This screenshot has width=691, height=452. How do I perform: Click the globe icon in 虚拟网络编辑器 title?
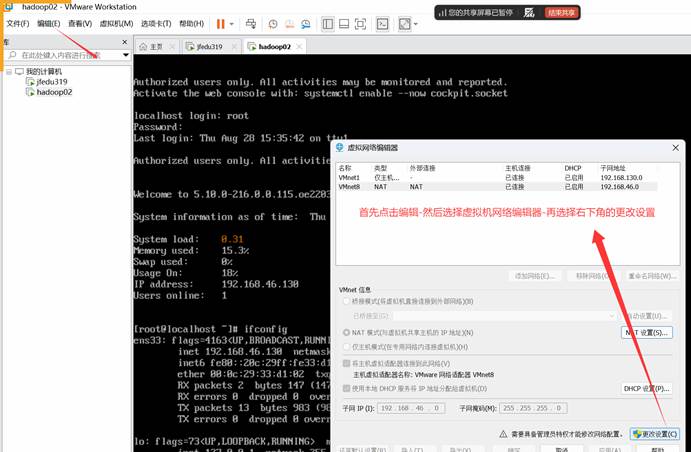339,147
